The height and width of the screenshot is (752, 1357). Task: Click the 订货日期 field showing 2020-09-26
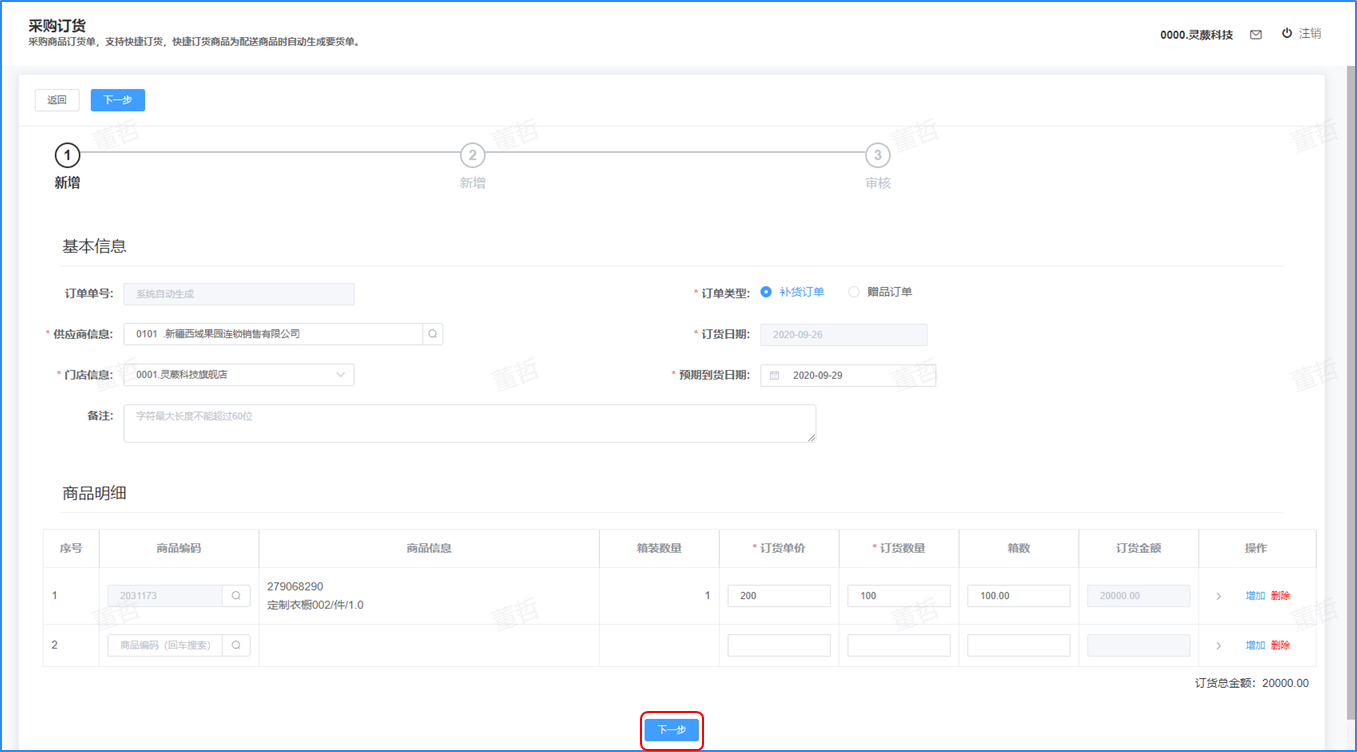(844, 334)
